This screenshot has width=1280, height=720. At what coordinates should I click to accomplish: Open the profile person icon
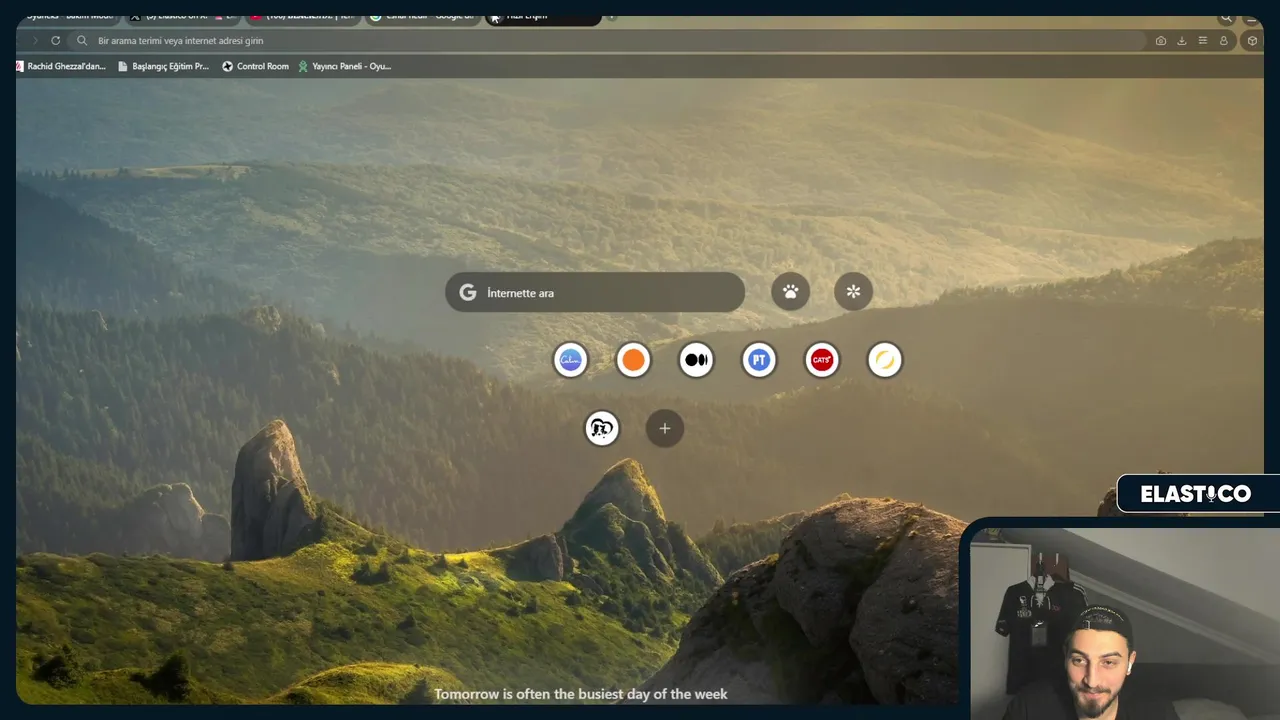[x=1223, y=41]
